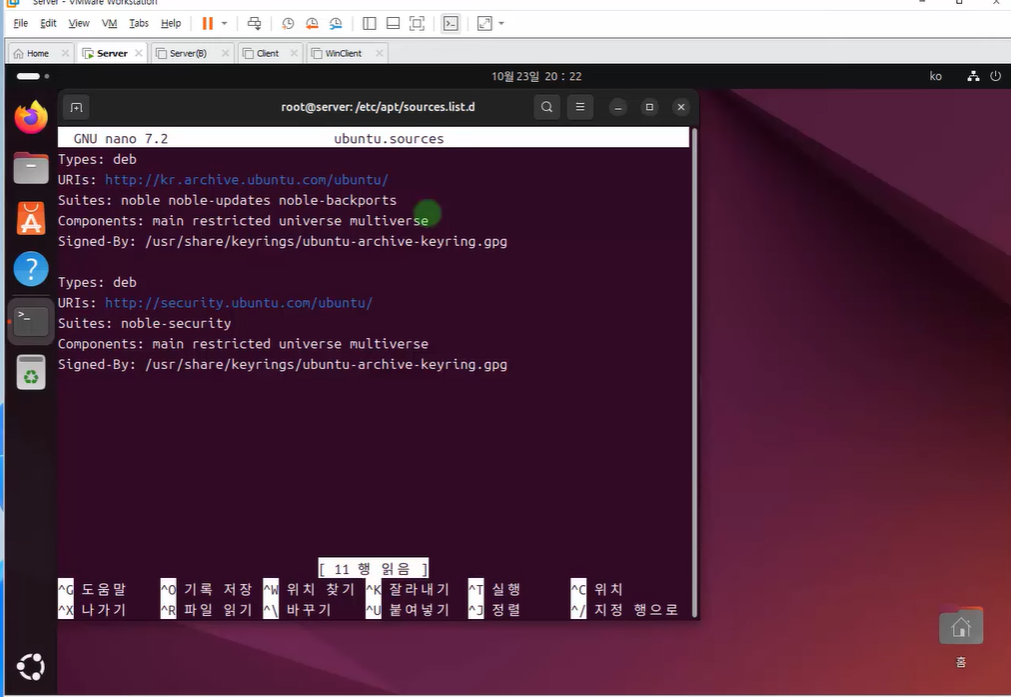Open a new terminal tab icon
Screen dimensions: 1011x697
(76, 107)
